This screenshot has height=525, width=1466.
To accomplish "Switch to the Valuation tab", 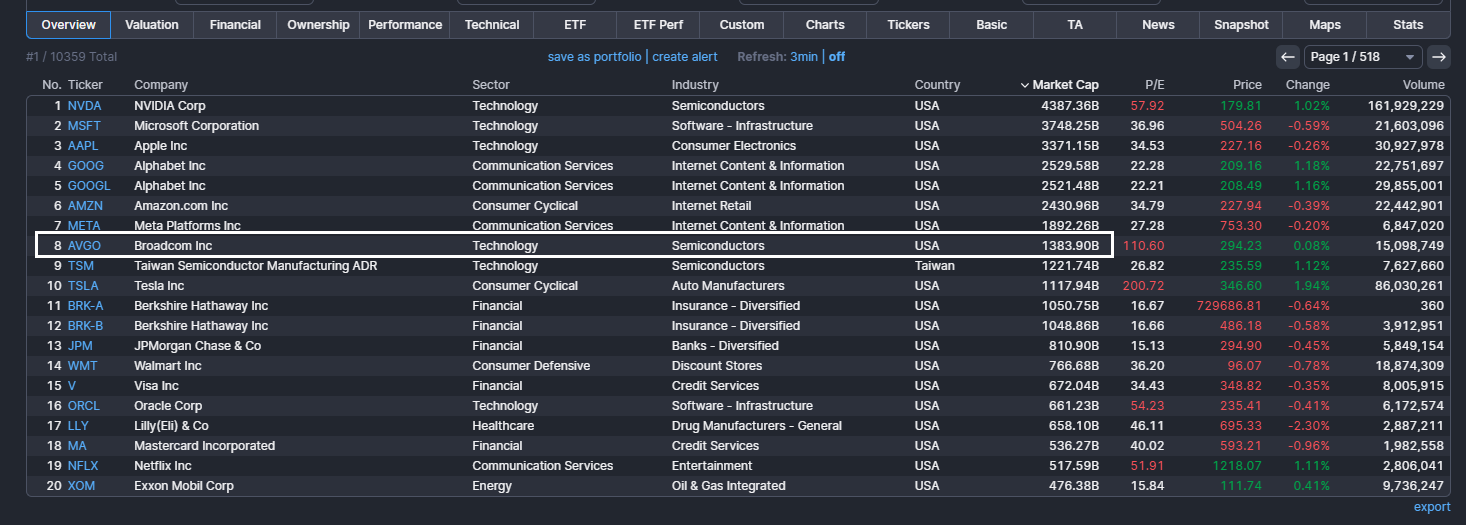I will click(x=152, y=25).
